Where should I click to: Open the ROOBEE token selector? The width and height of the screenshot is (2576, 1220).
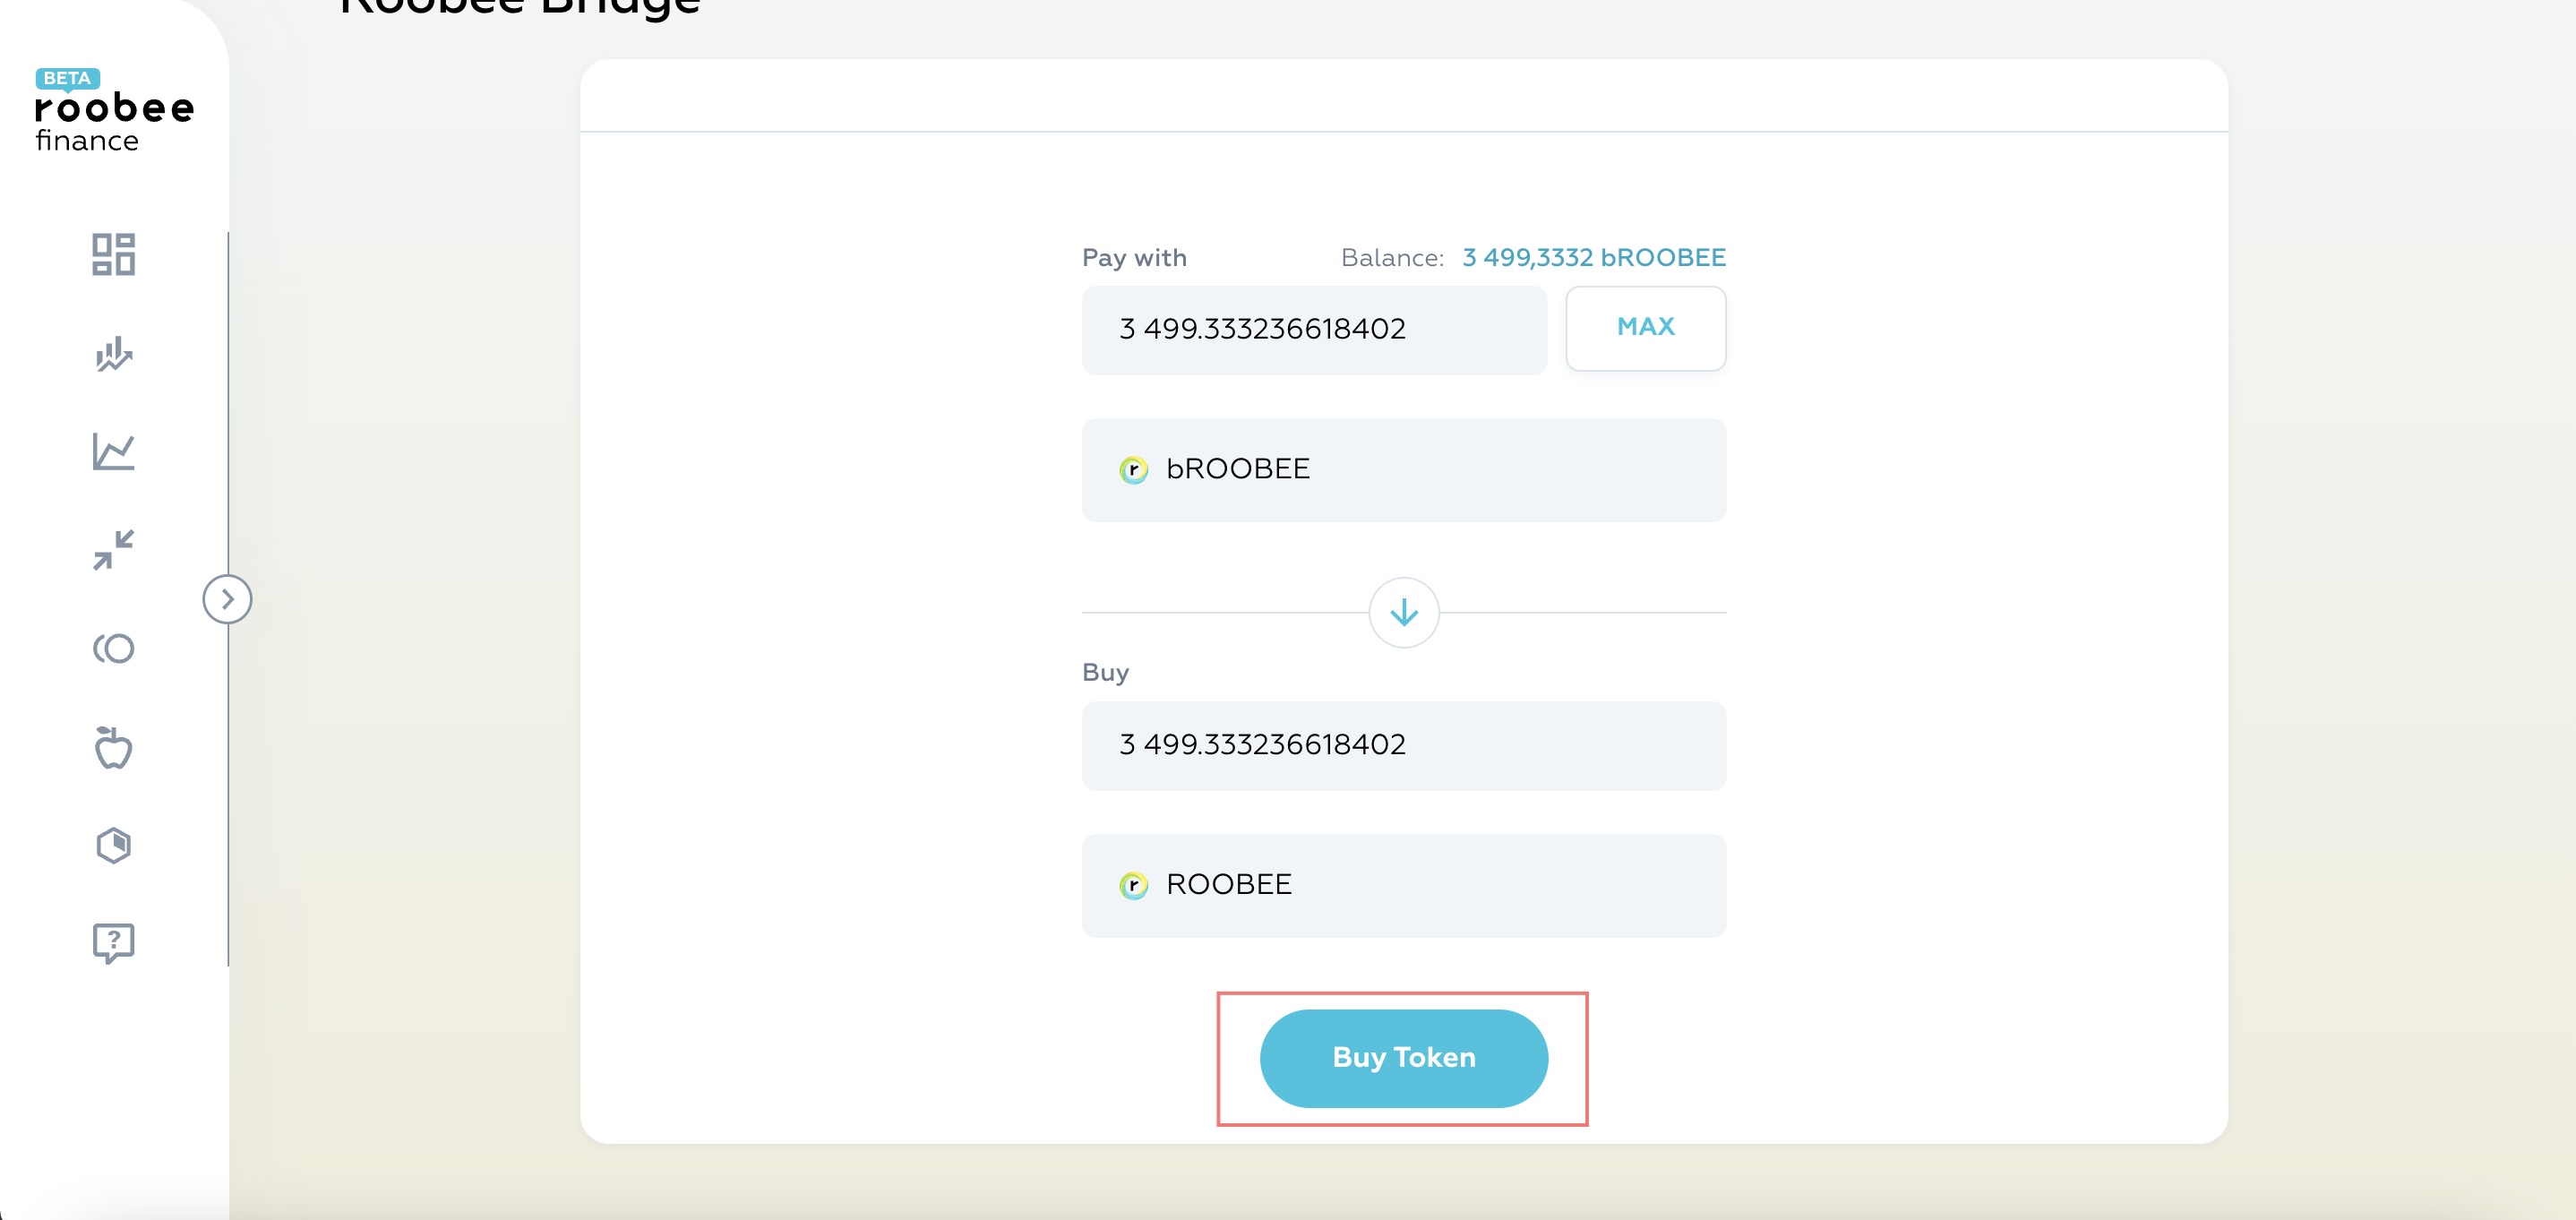tap(1403, 885)
